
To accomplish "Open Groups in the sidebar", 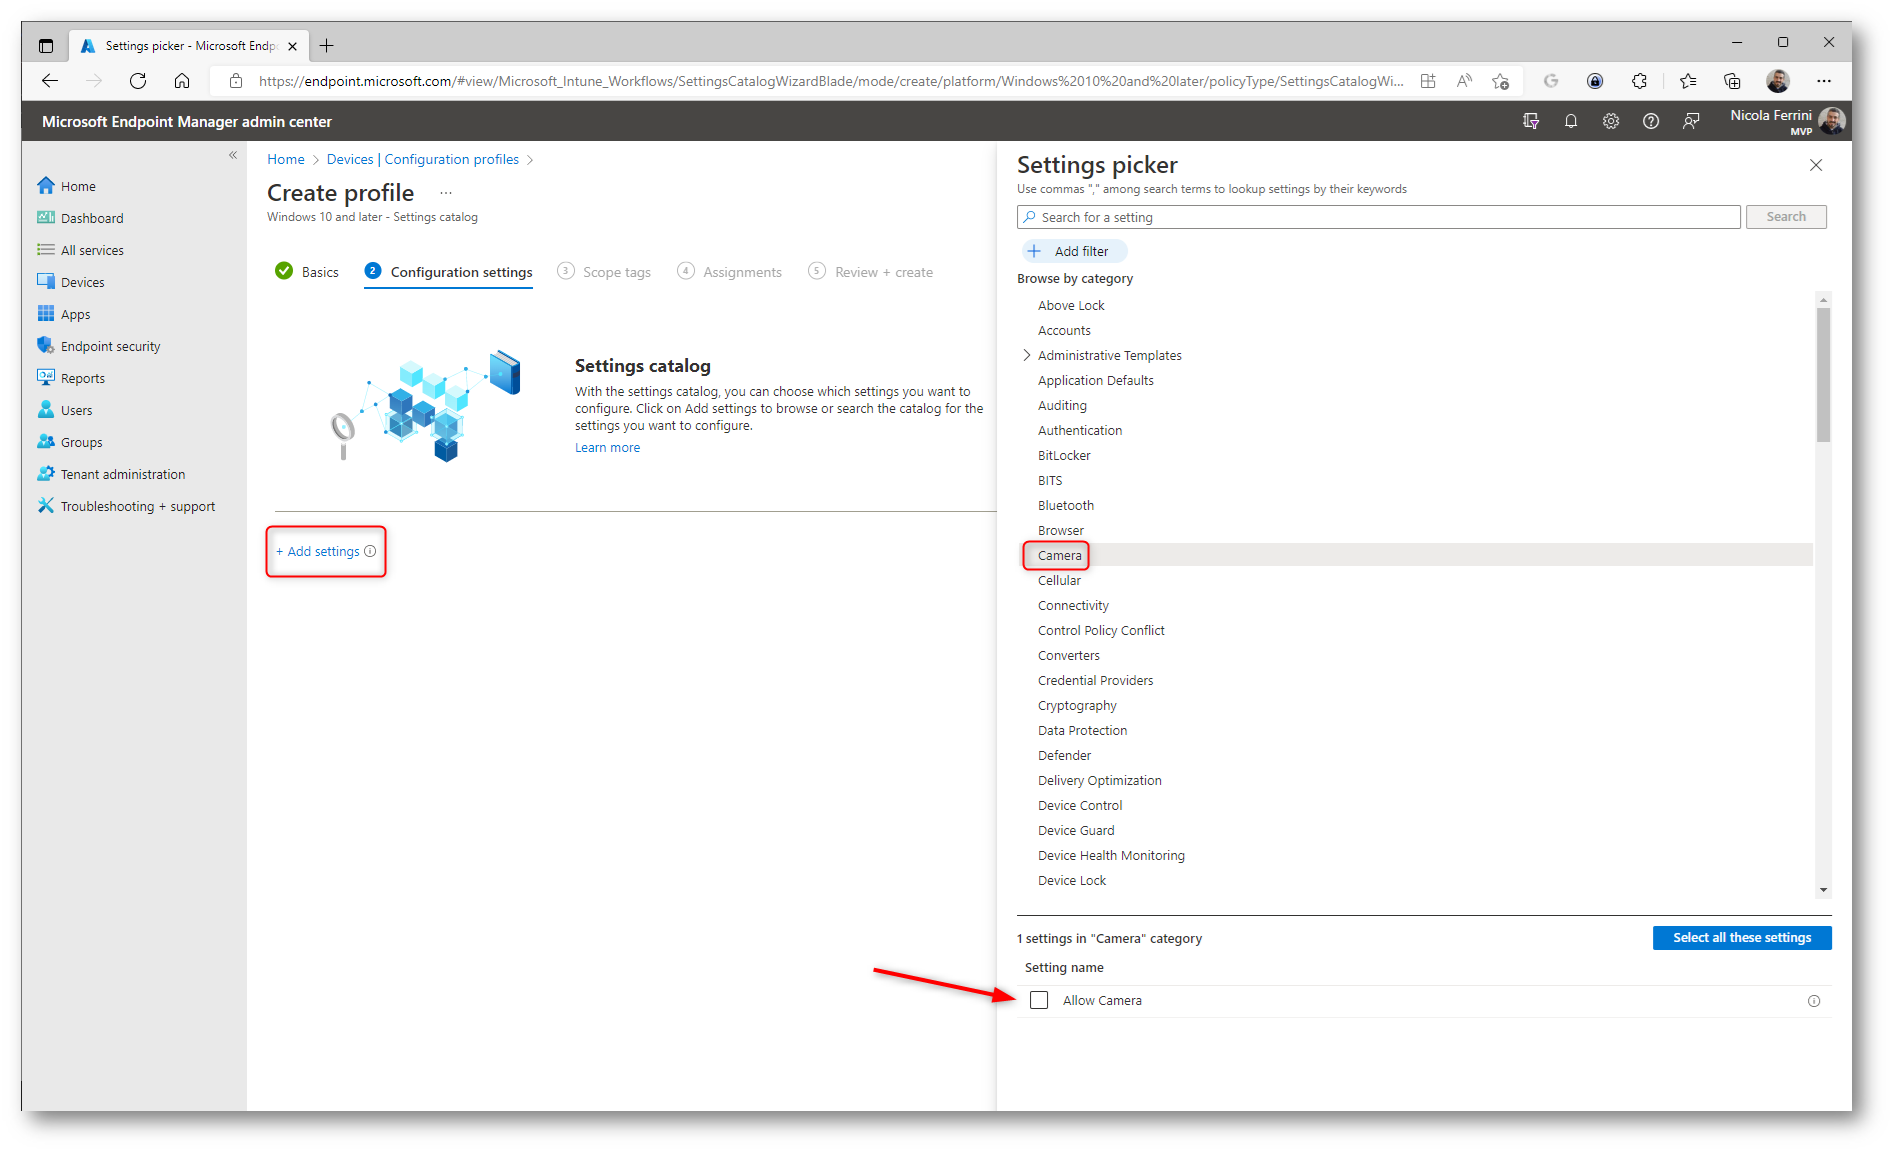I will coord(81,442).
